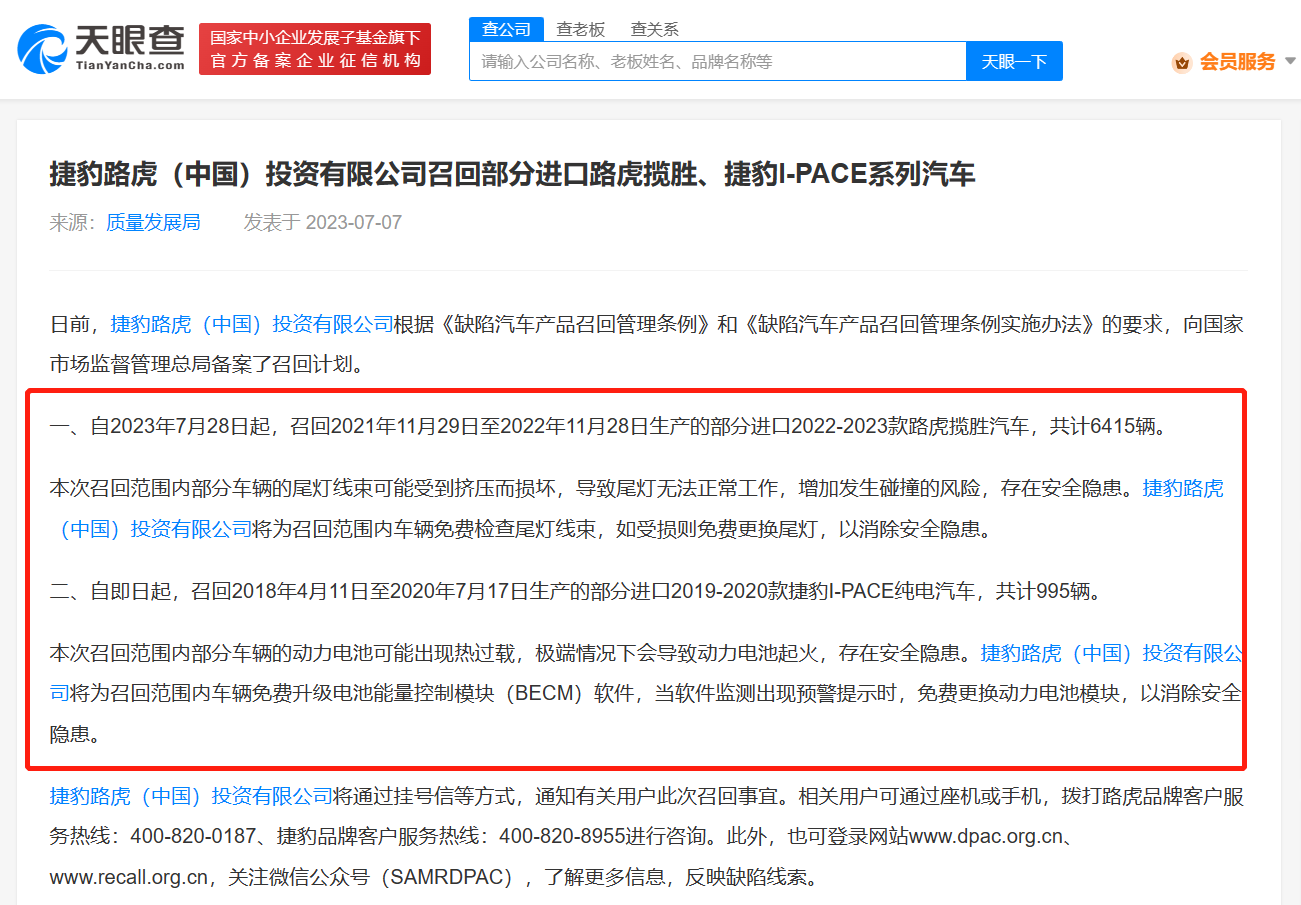This screenshot has height=905, width=1301.
Task: Open the 质量发展局 source link
Action: [x=153, y=222]
